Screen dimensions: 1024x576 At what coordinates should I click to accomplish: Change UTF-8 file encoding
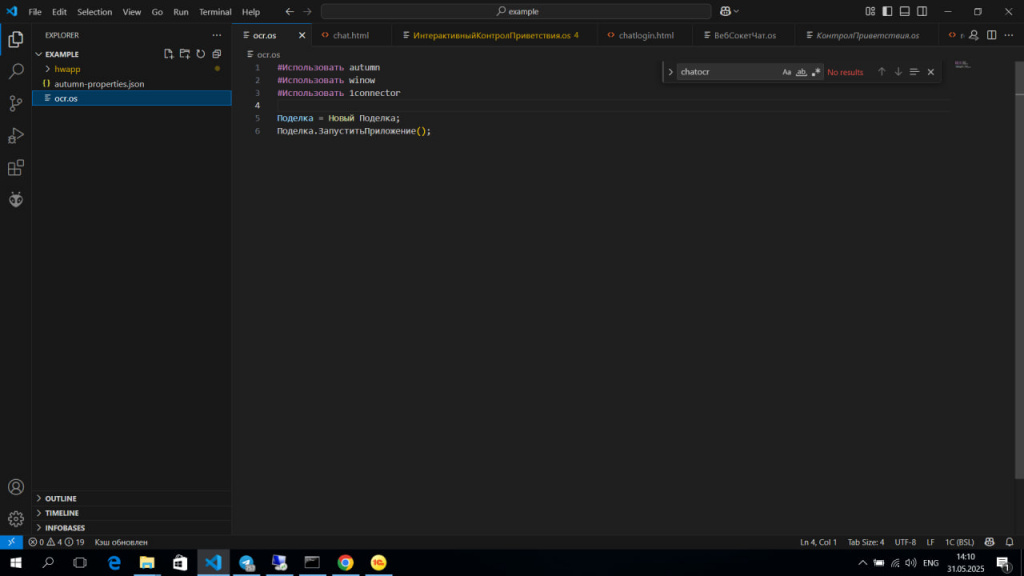tap(905, 542)
